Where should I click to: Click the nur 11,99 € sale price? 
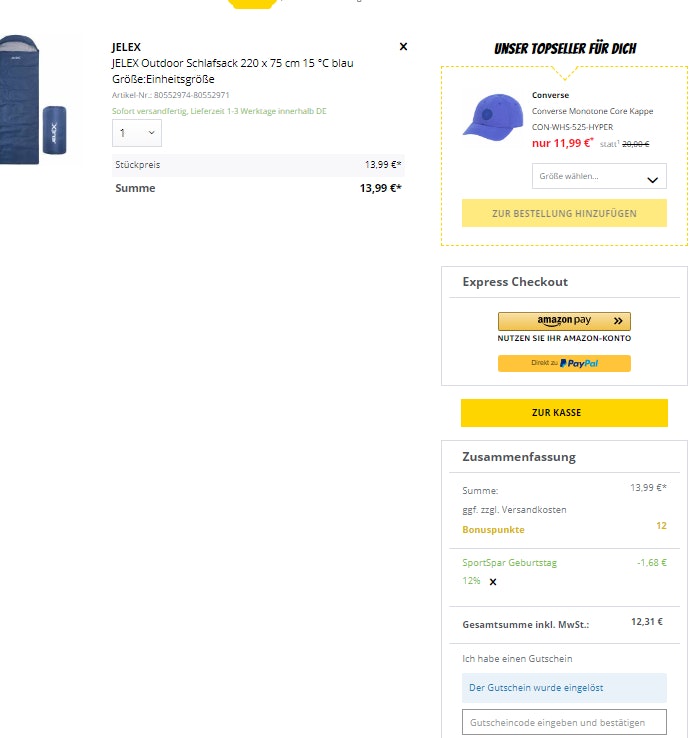[562, 143]
